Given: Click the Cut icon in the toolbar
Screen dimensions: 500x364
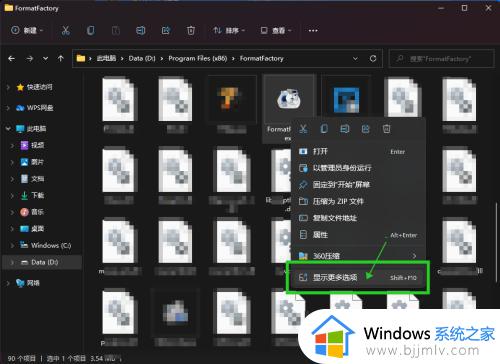Looking at the screenshot, I should [66, 31].
